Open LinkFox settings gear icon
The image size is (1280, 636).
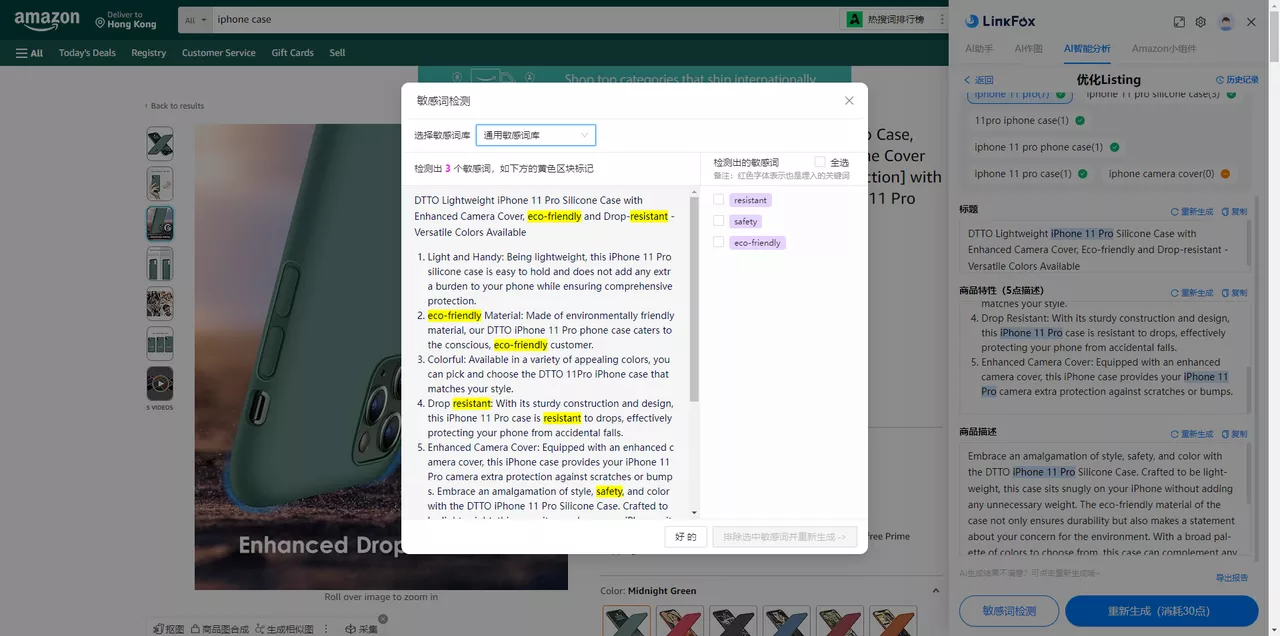(1200, 22)
